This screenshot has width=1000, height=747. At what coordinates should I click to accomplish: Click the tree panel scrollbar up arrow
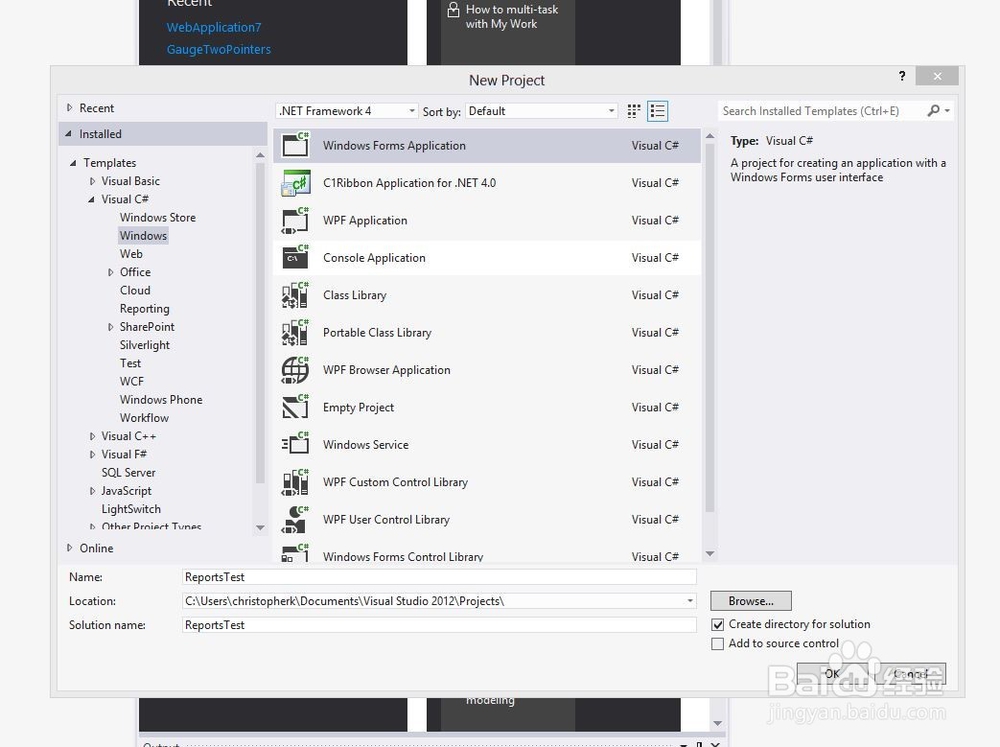point(260,155)
